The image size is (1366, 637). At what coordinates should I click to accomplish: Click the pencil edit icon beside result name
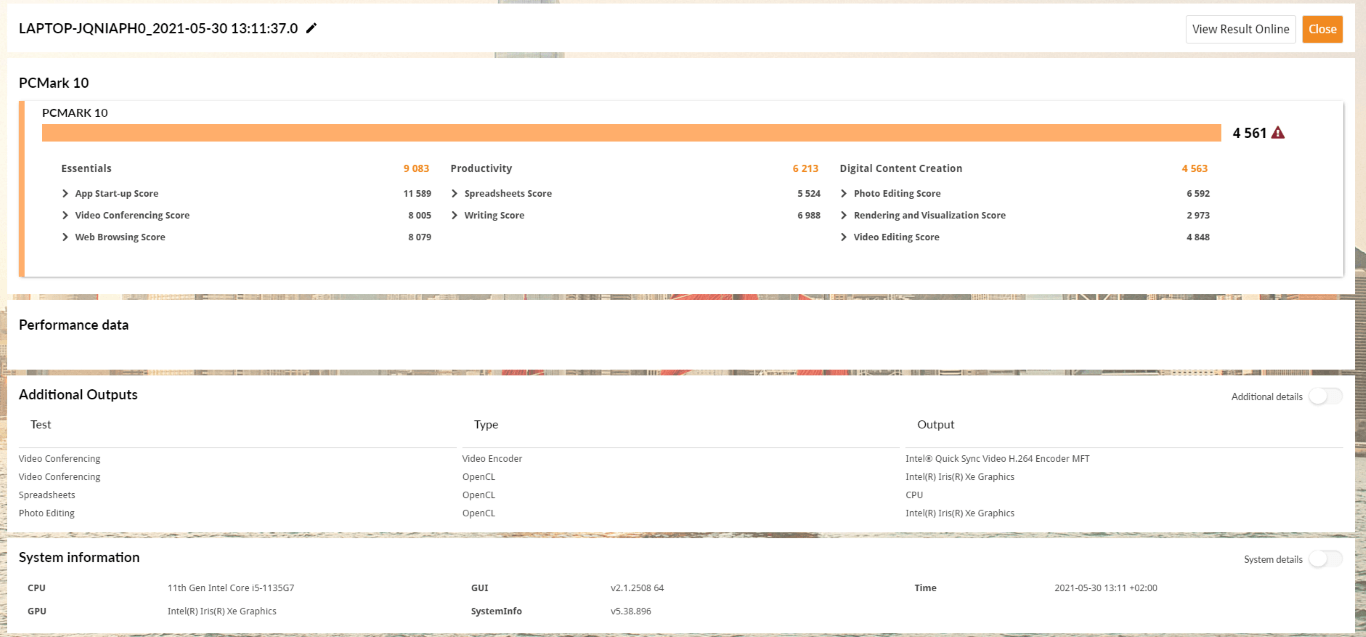(x=311, y=29)
